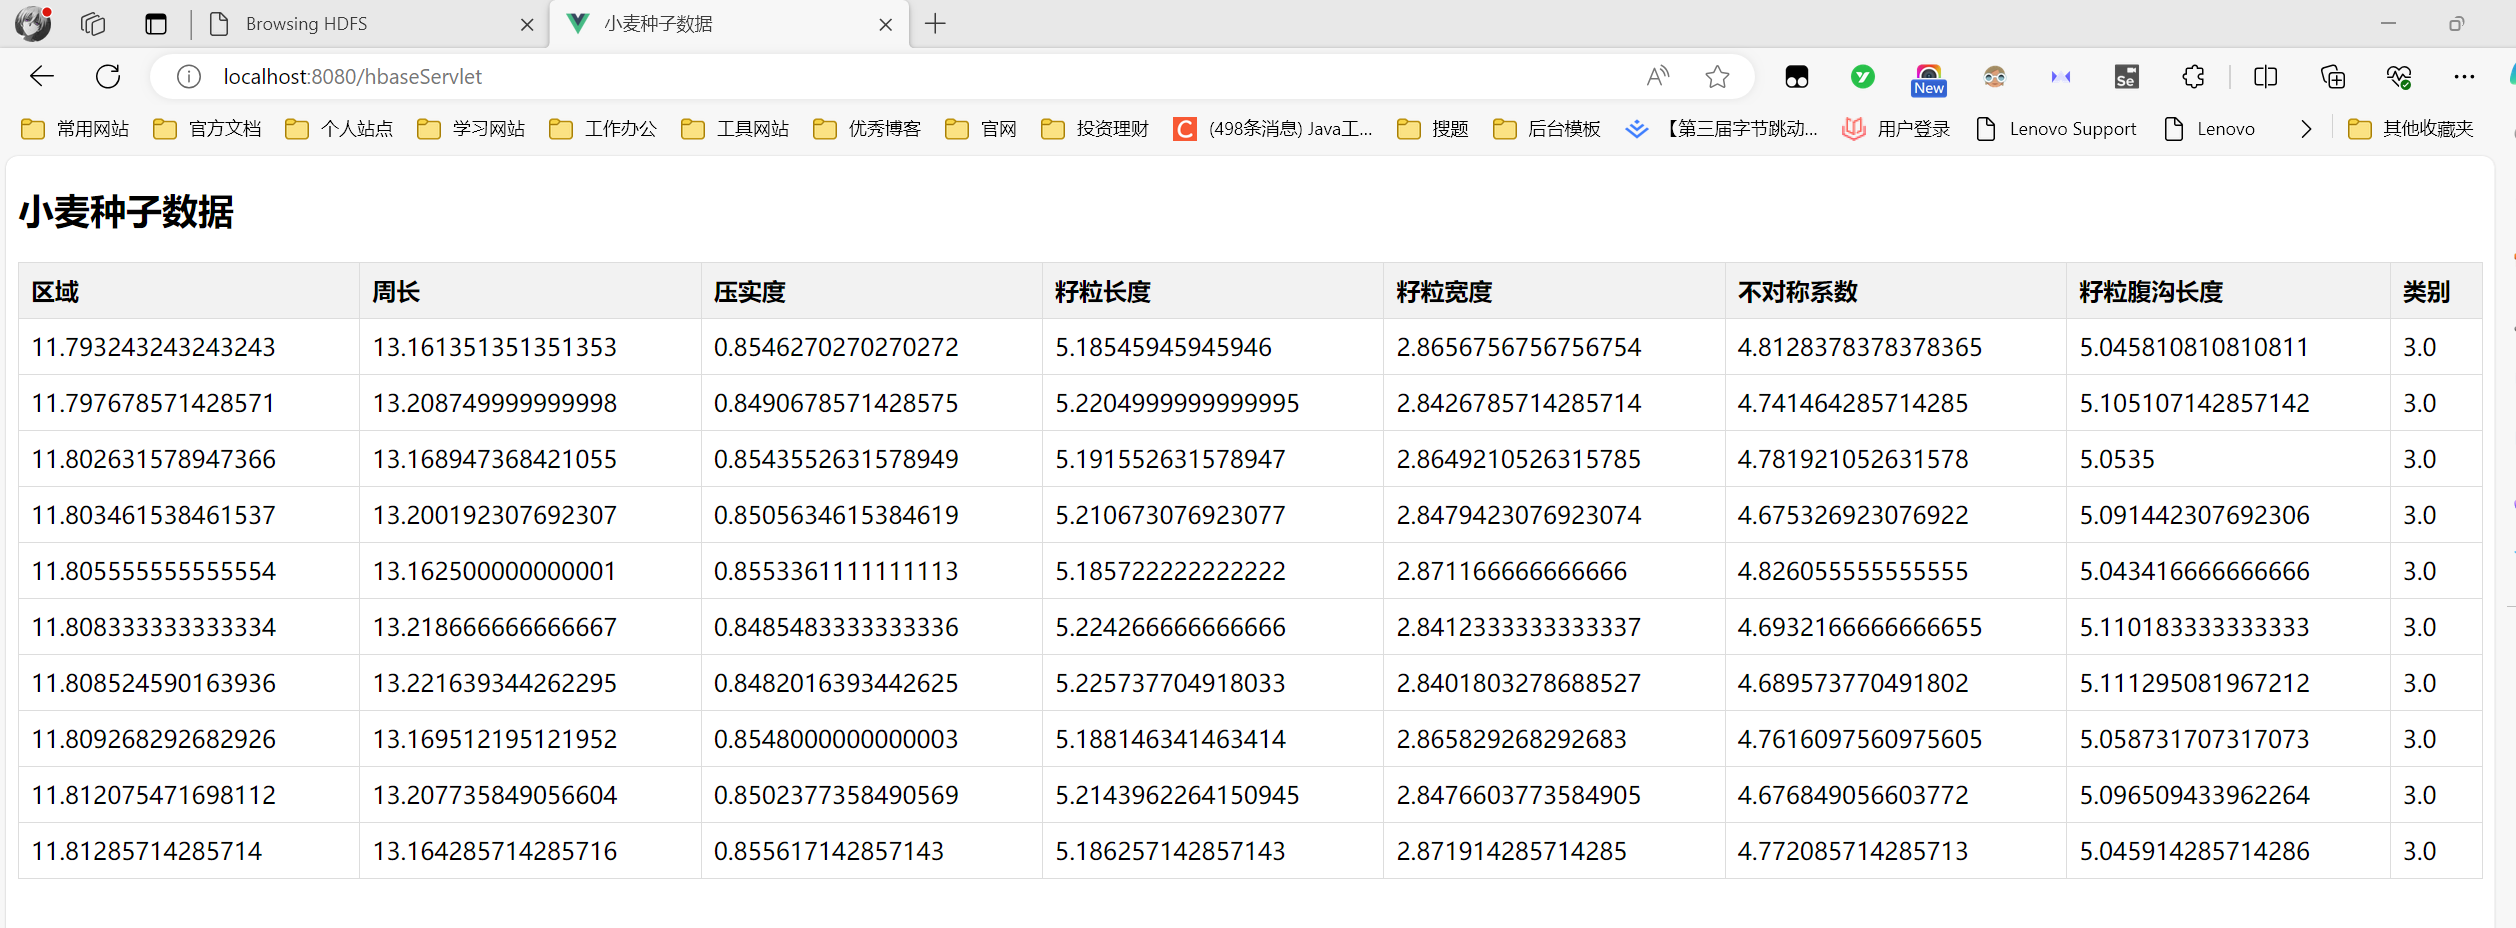Image resolution: width=2516 pixels, height=928 pixels.
Task: Open the 官网 bookmarks folder
Action: pos(981,128)
